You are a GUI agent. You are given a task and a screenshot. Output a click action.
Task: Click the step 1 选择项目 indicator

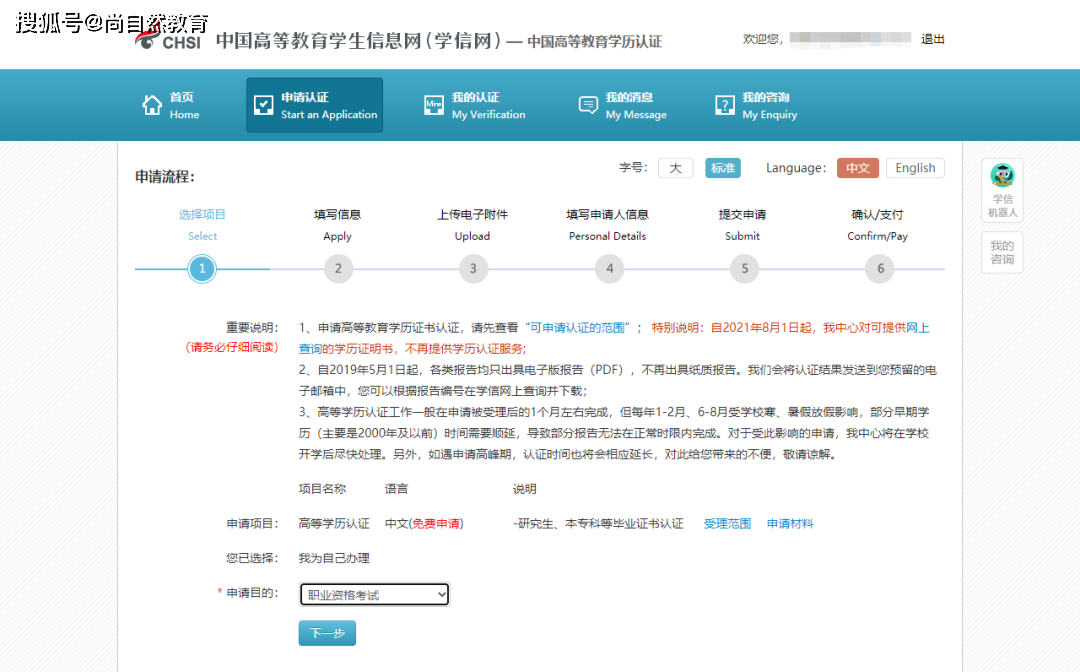tap(202, 268)
